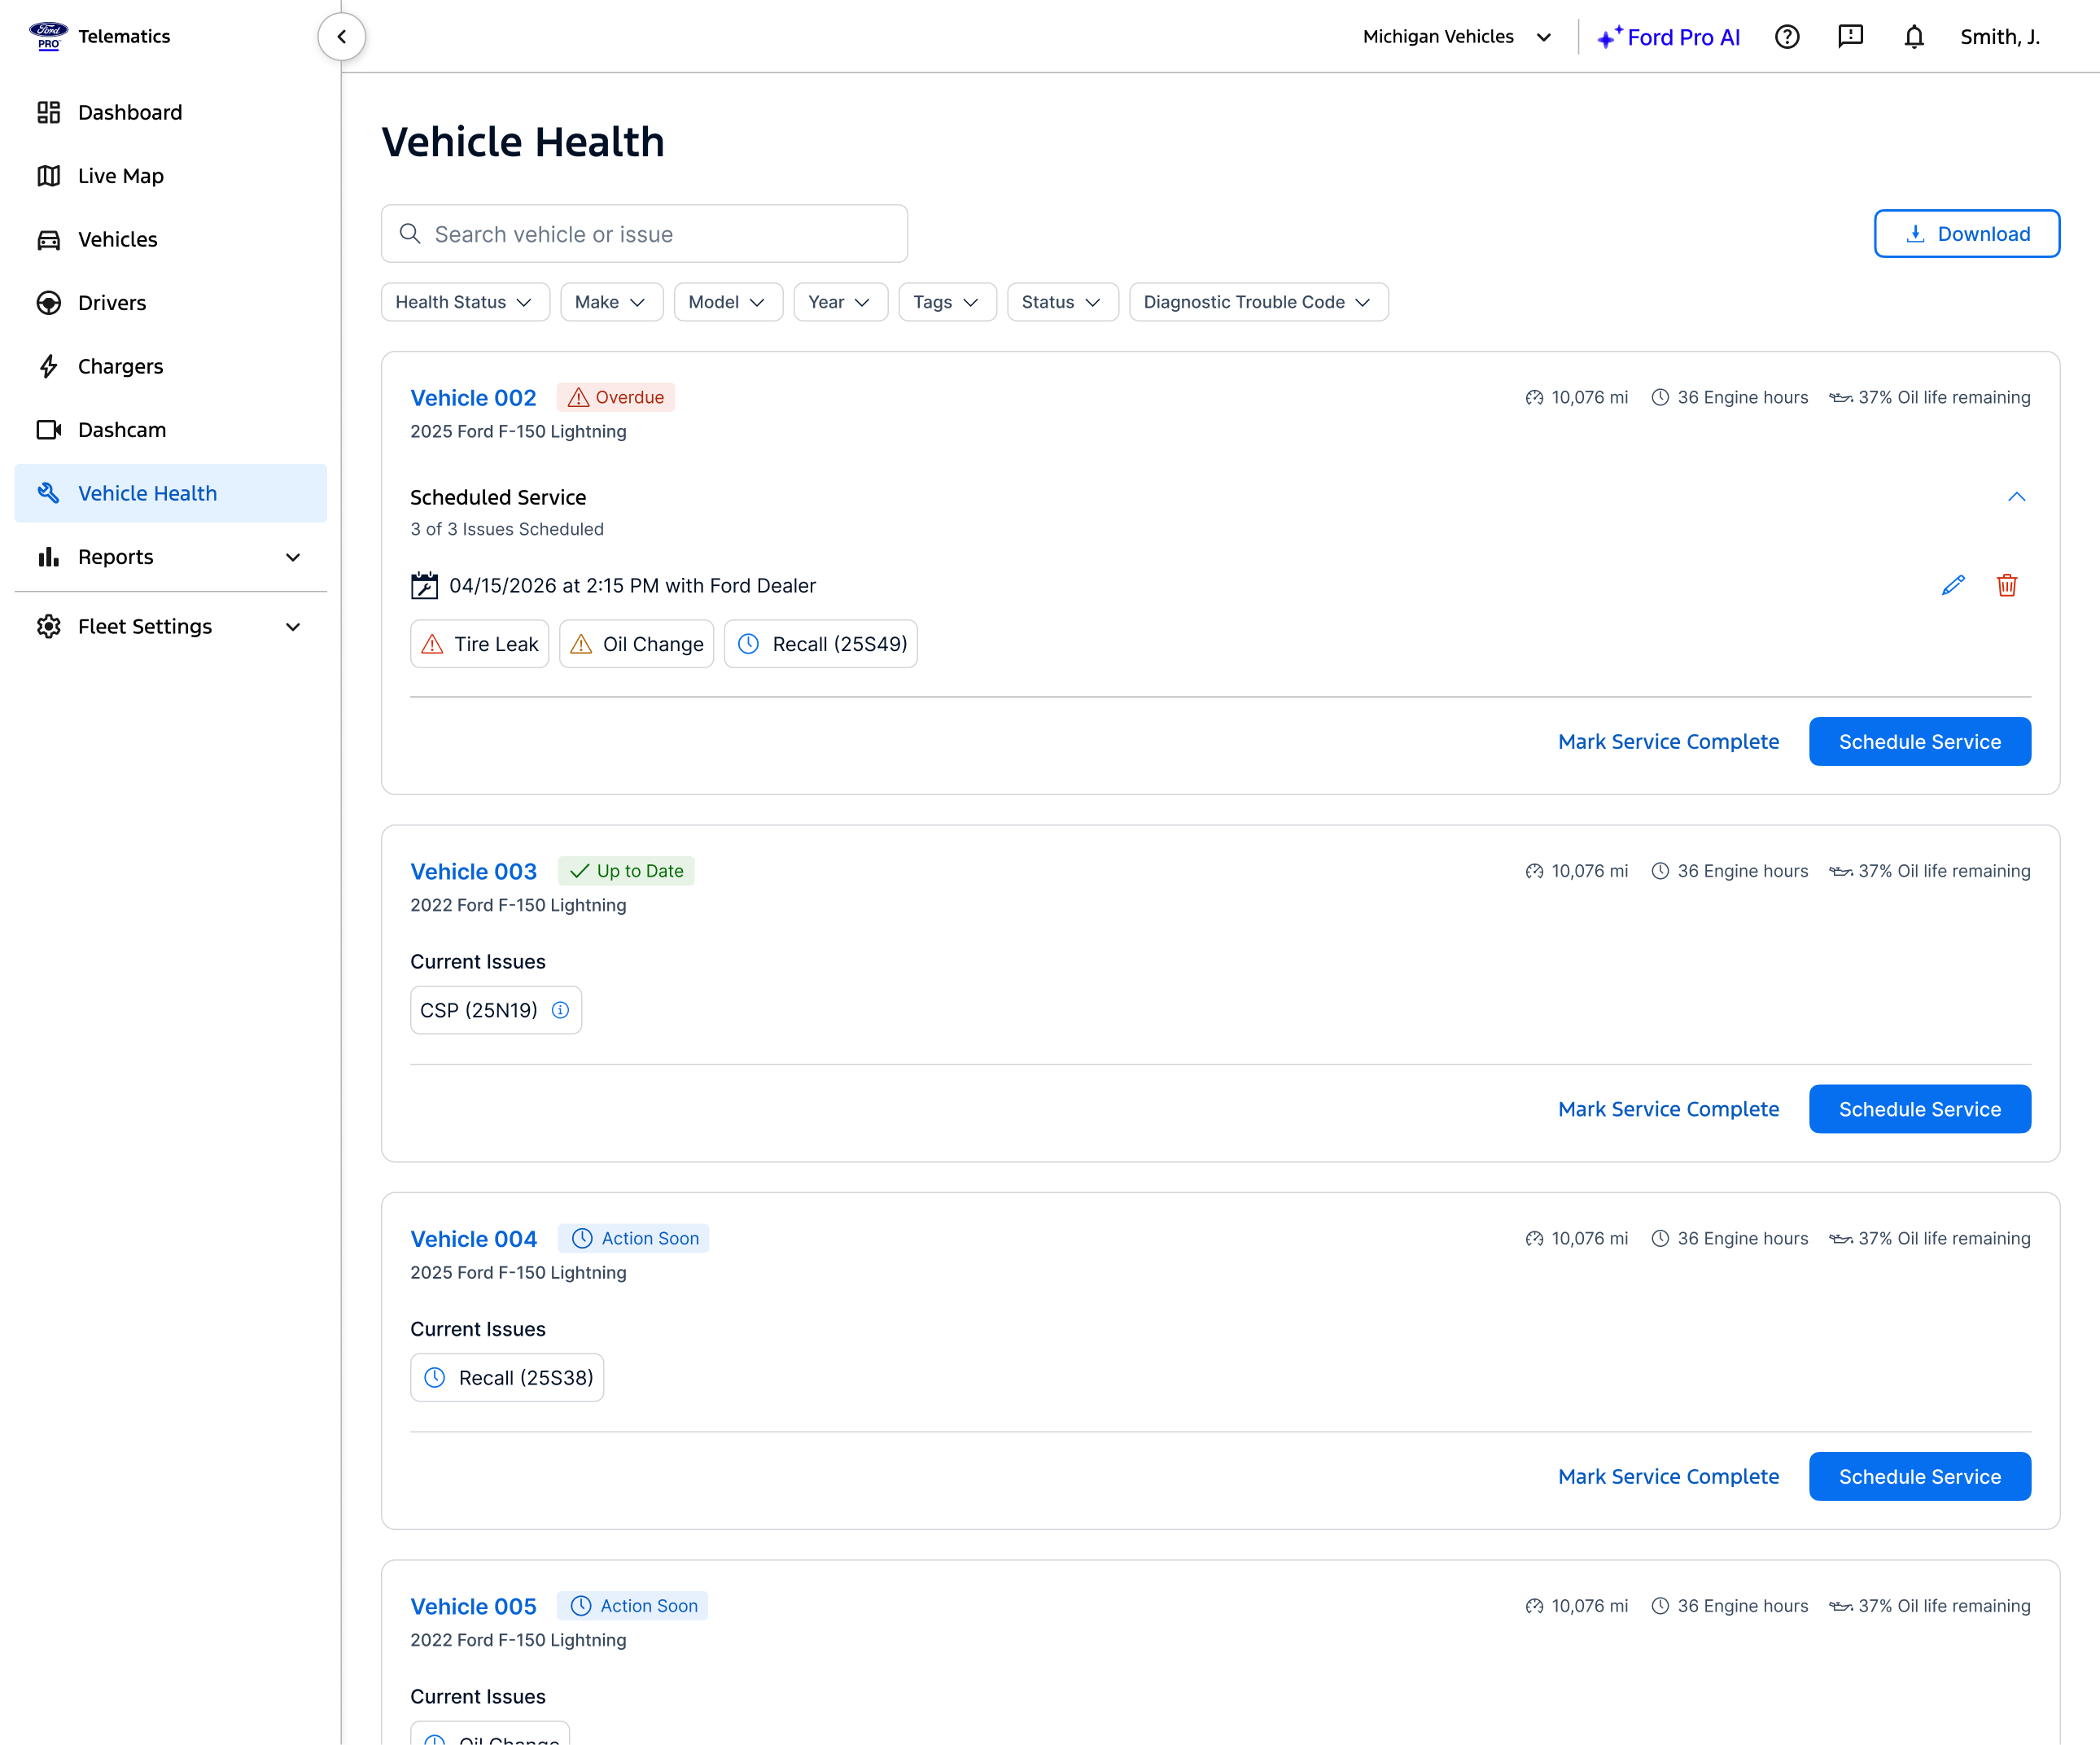Open Dashcam page from sidebar

121,430
